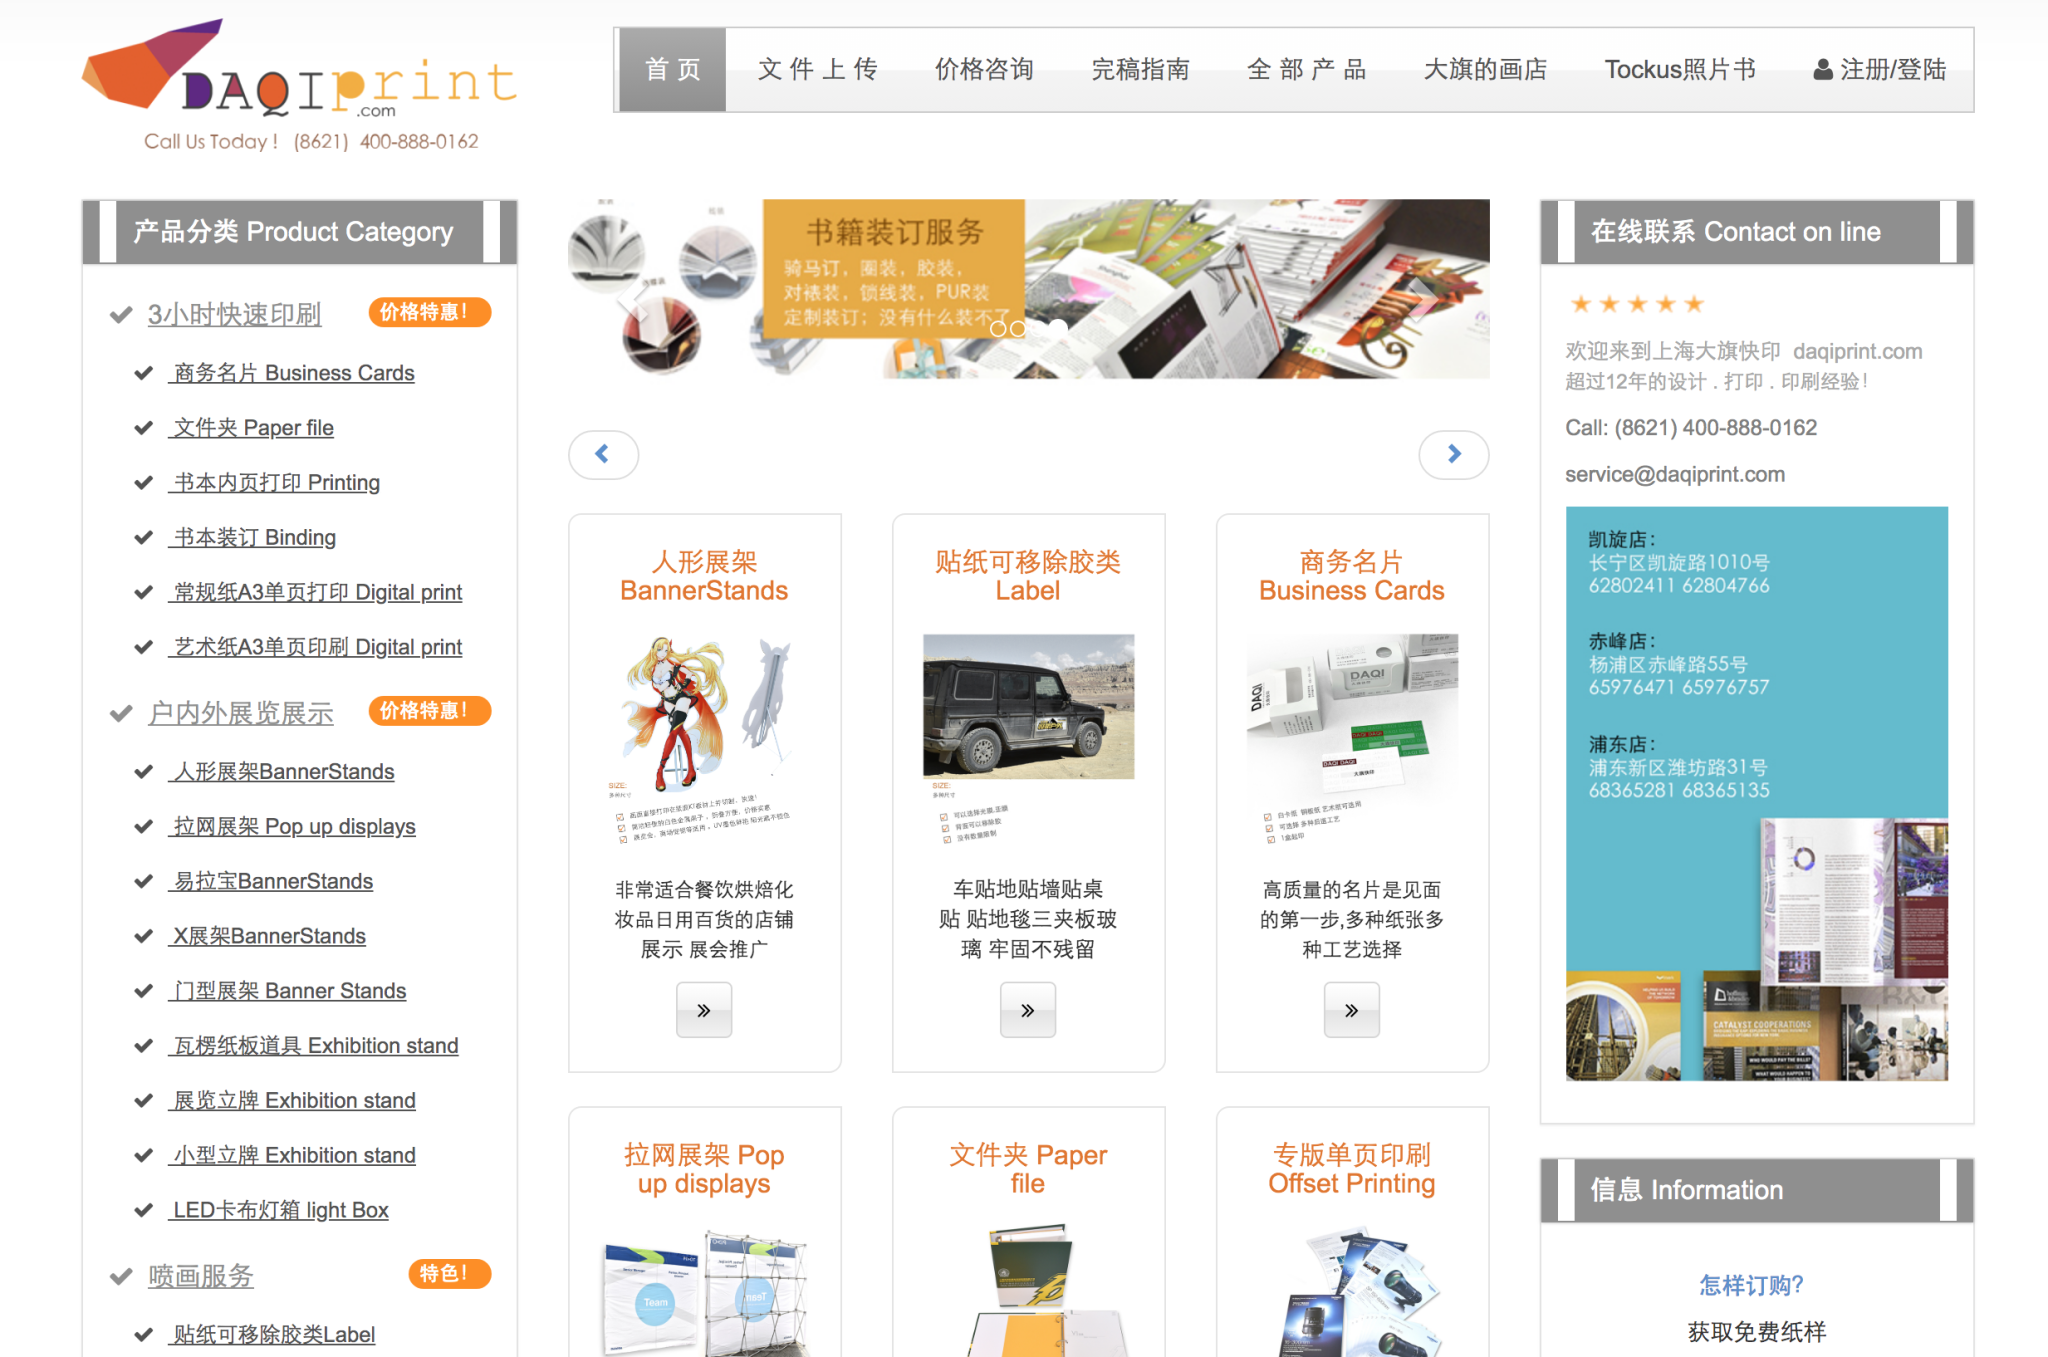Click the anime figure BannerStands image
Screen dimensions: 2048x1357
[x=704, y=740]
